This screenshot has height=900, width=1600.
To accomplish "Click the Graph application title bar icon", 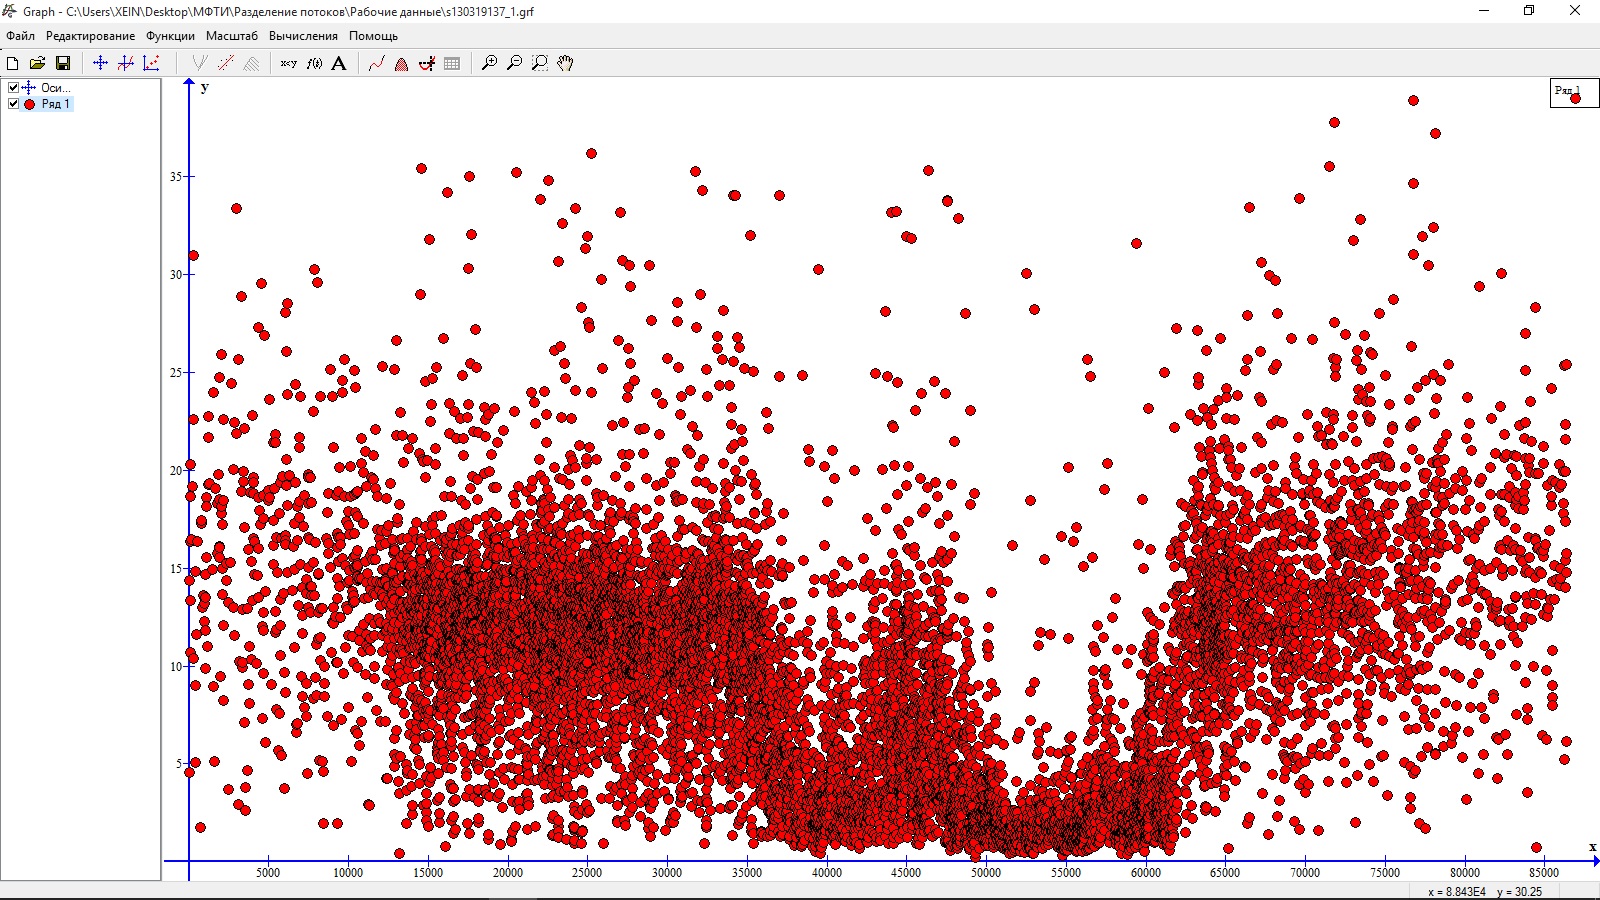I will click(x=11, y=11).
